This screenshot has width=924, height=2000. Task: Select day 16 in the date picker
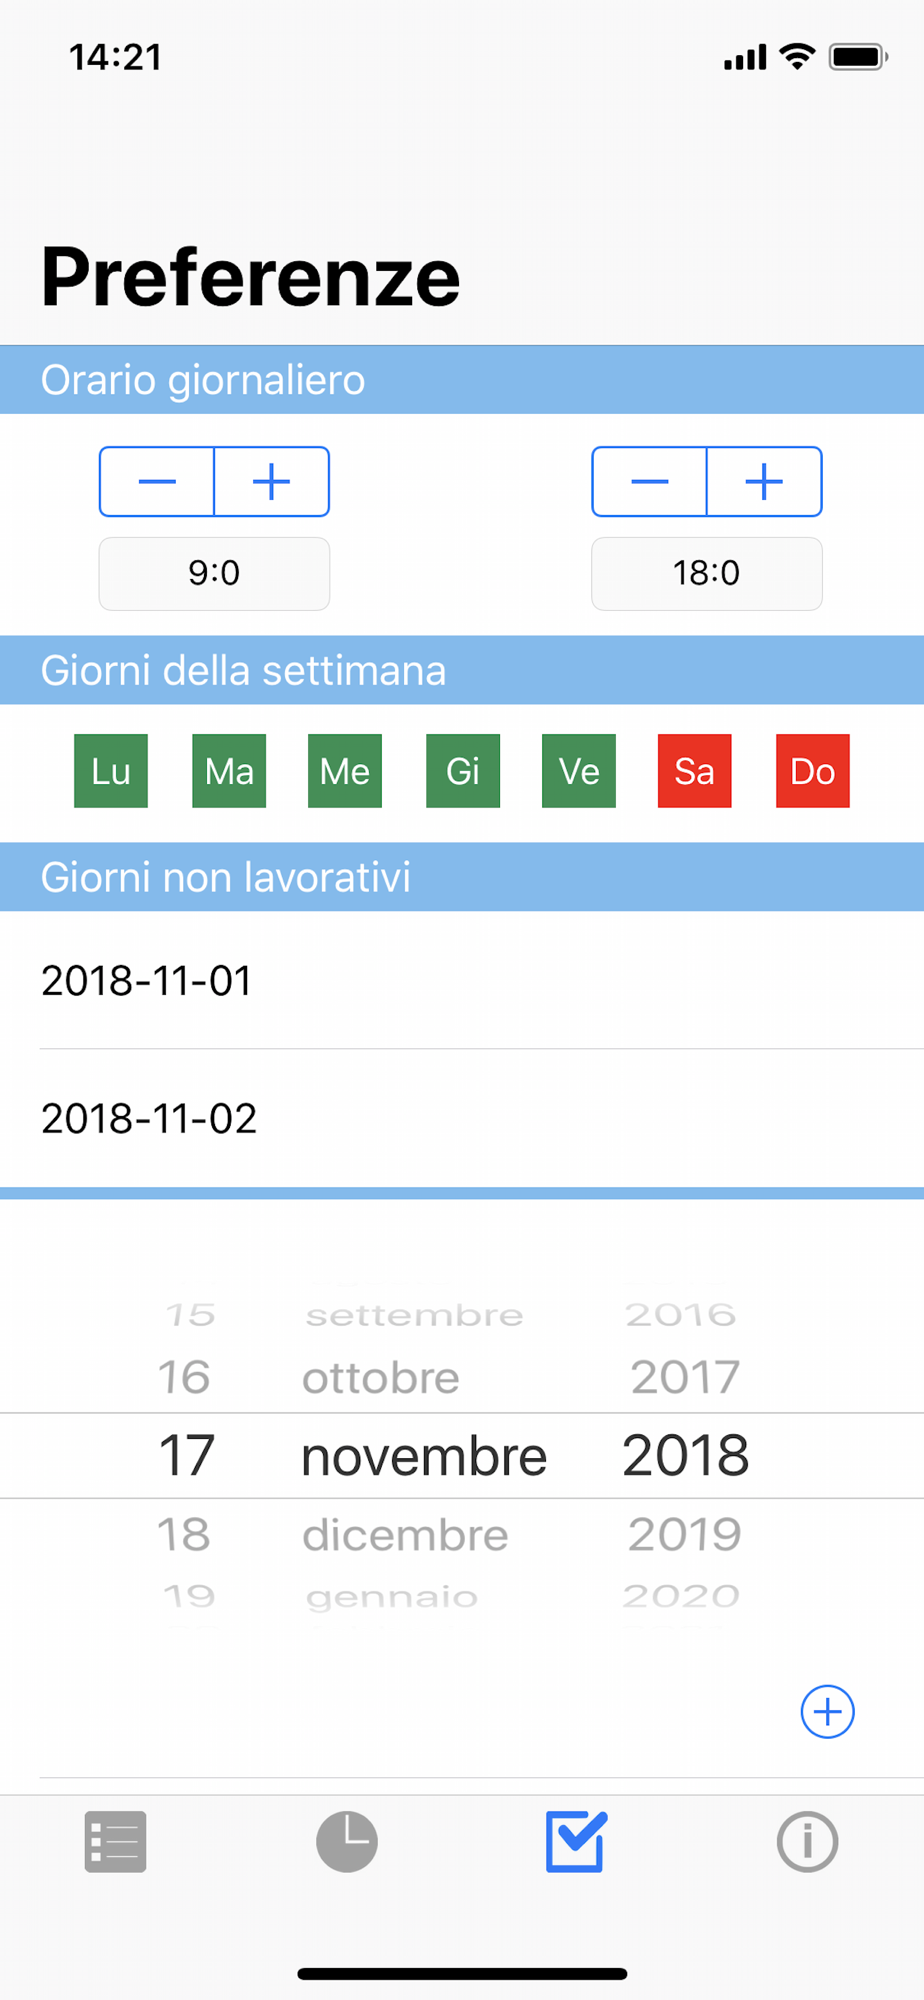184,1378
